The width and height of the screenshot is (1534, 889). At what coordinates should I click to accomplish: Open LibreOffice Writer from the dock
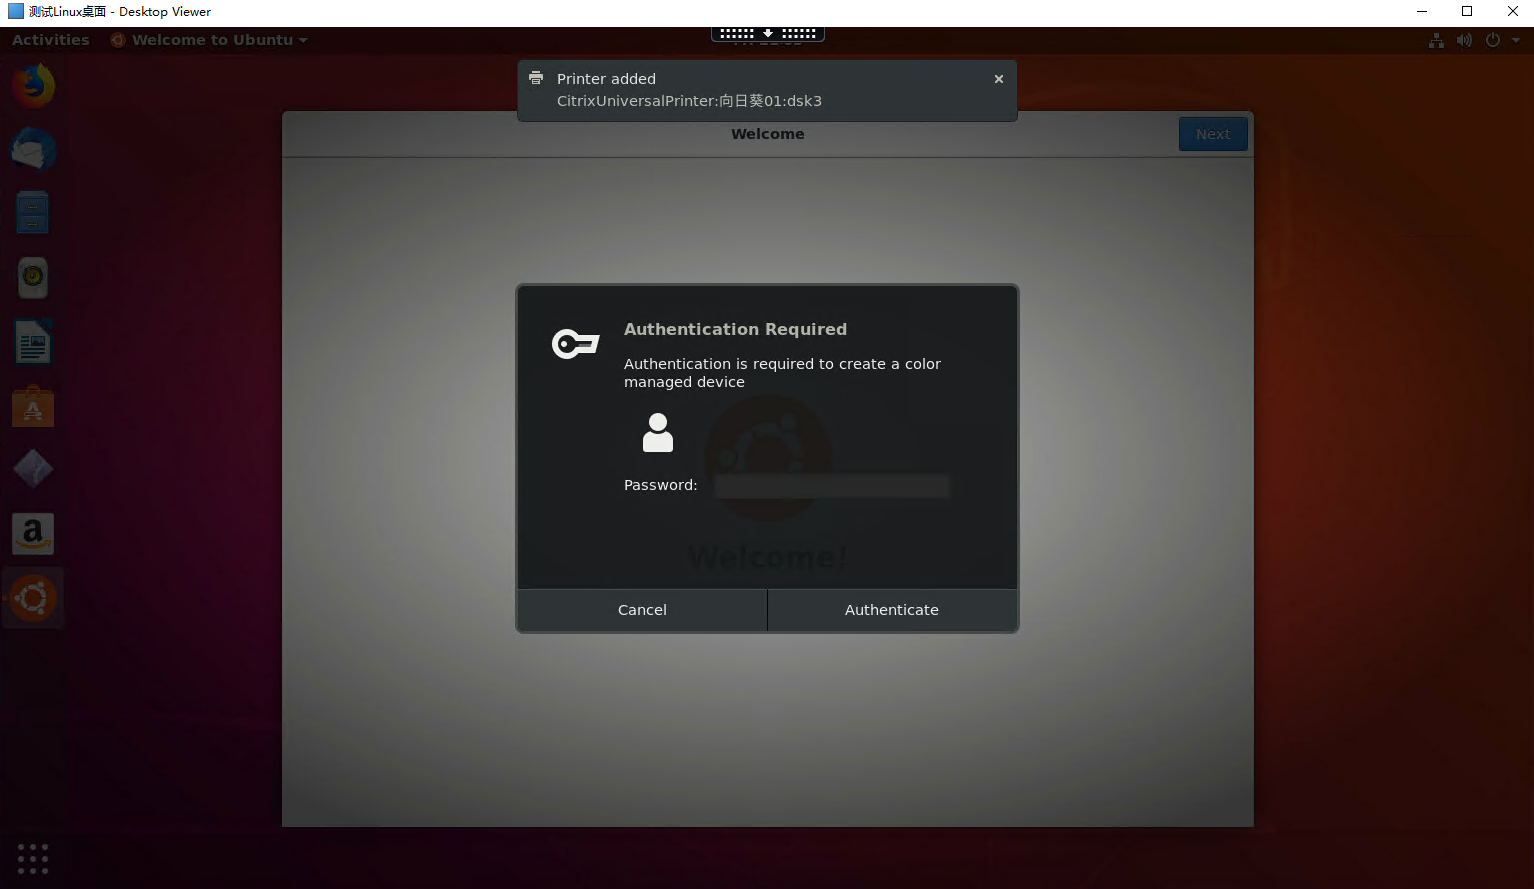tap(33, 341)
